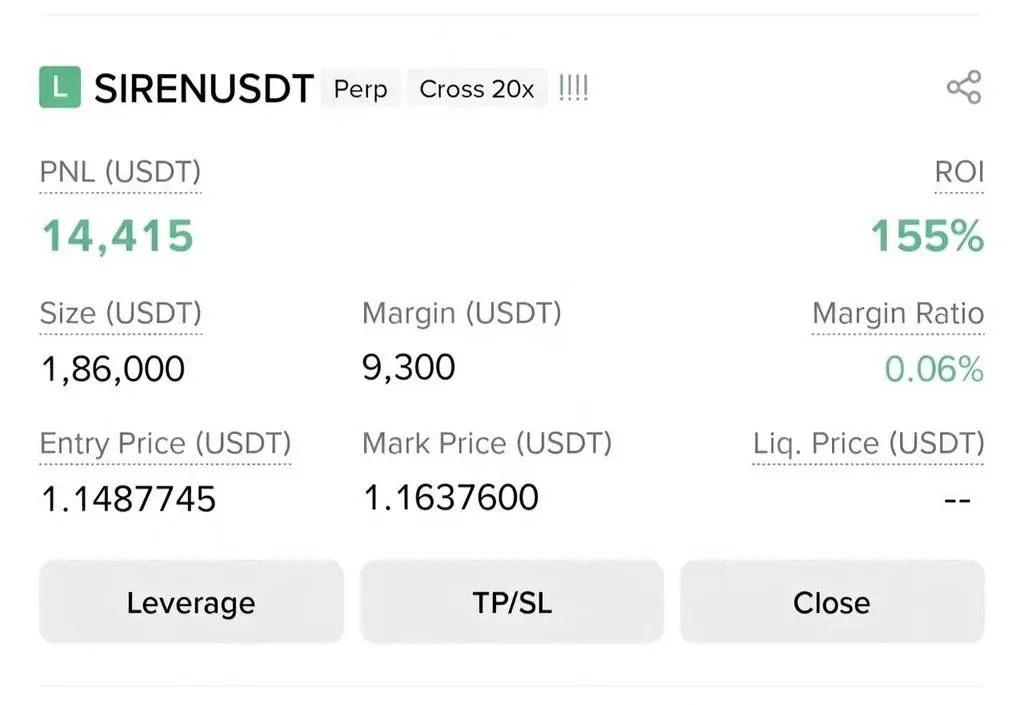The height and width of the screenshot is (705, 1024).
Task: Tap the Size (USDT) underlined label
Action: tap(120, 313)
